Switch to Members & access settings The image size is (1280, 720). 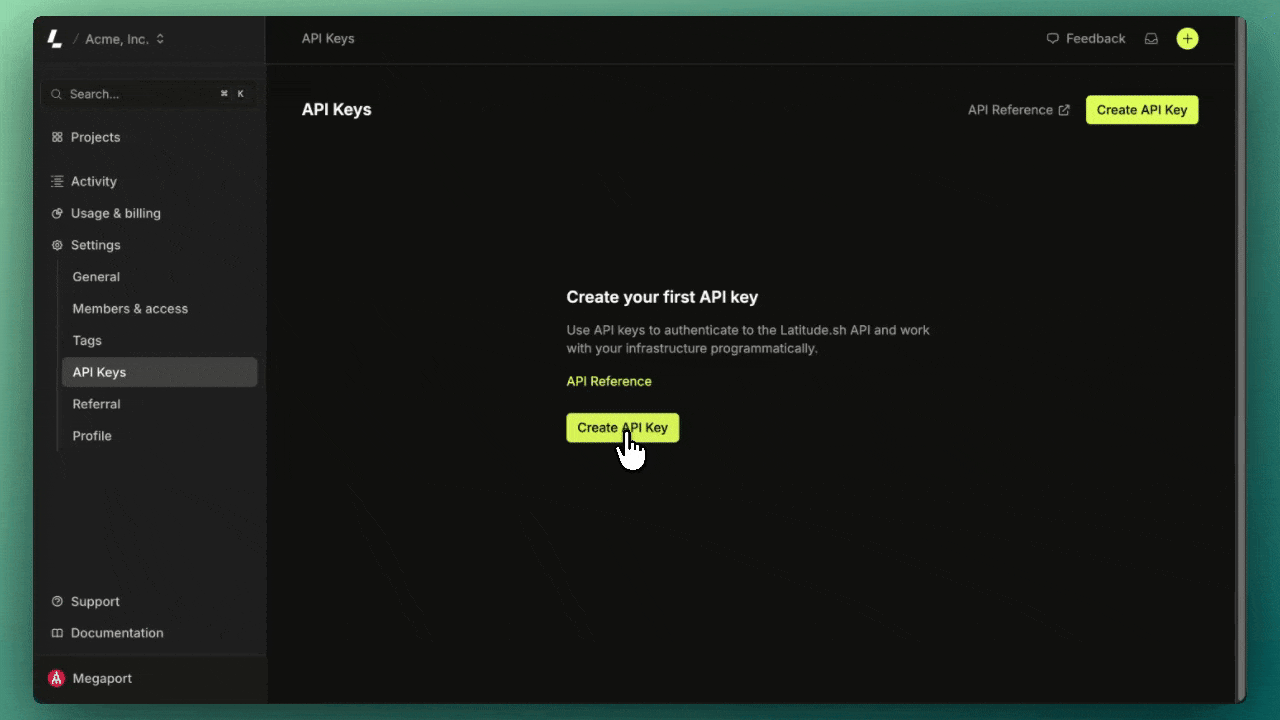point(130,308)
